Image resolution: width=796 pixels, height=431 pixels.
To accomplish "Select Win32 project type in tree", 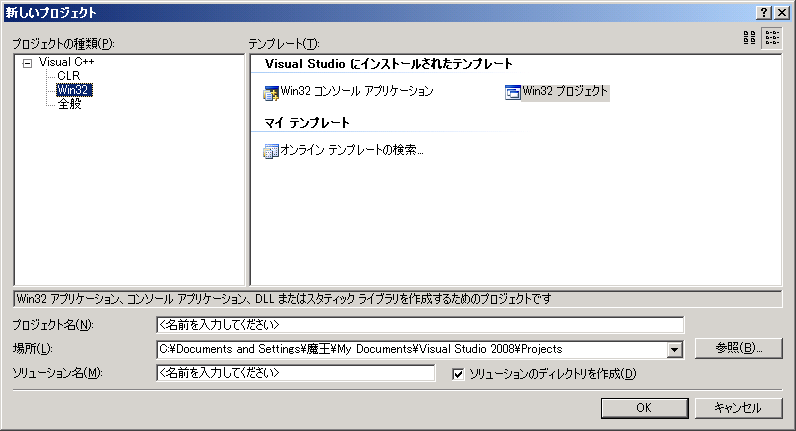I will click(x=74, y=90).
